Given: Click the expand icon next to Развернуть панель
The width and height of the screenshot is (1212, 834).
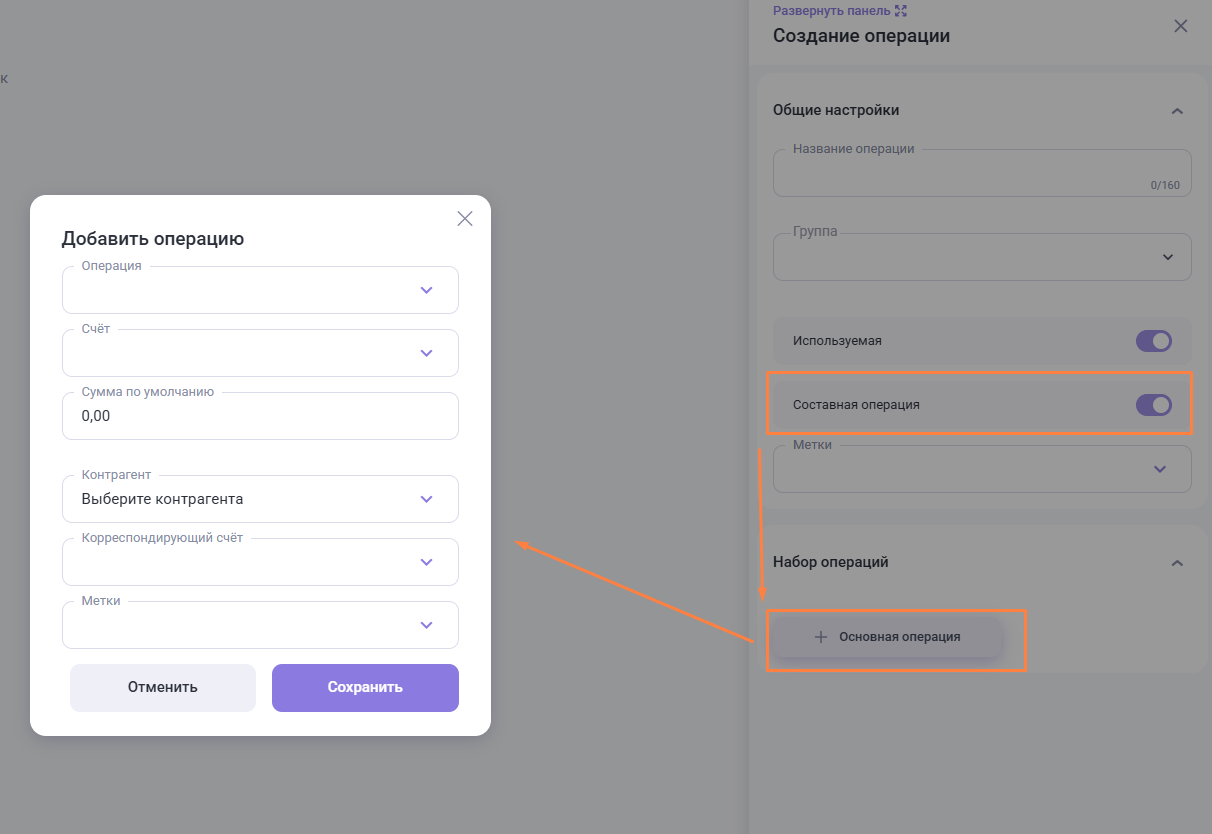Looking at the screenshot, I should [x=901, y=11].
